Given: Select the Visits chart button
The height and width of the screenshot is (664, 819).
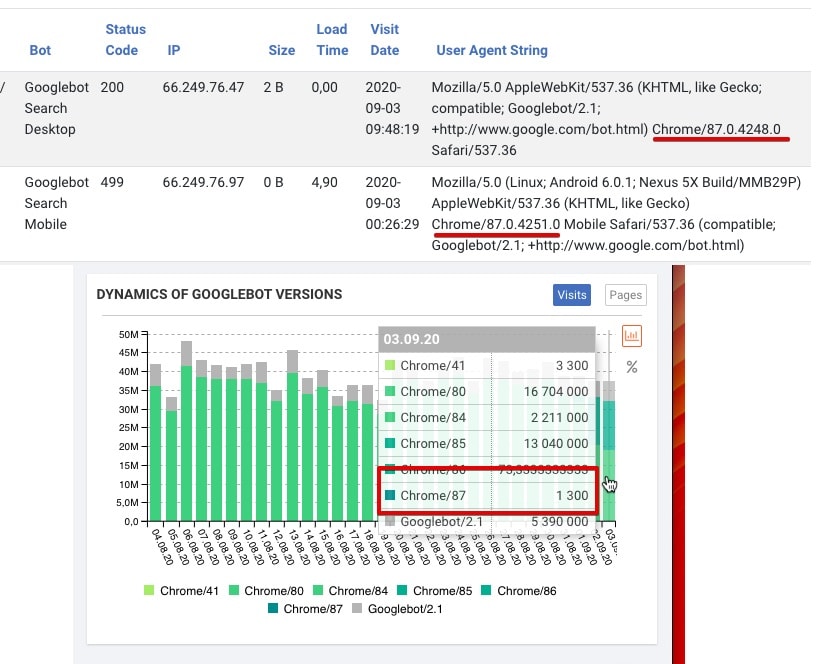Looking at the screenshot, I should pos(572,295).
